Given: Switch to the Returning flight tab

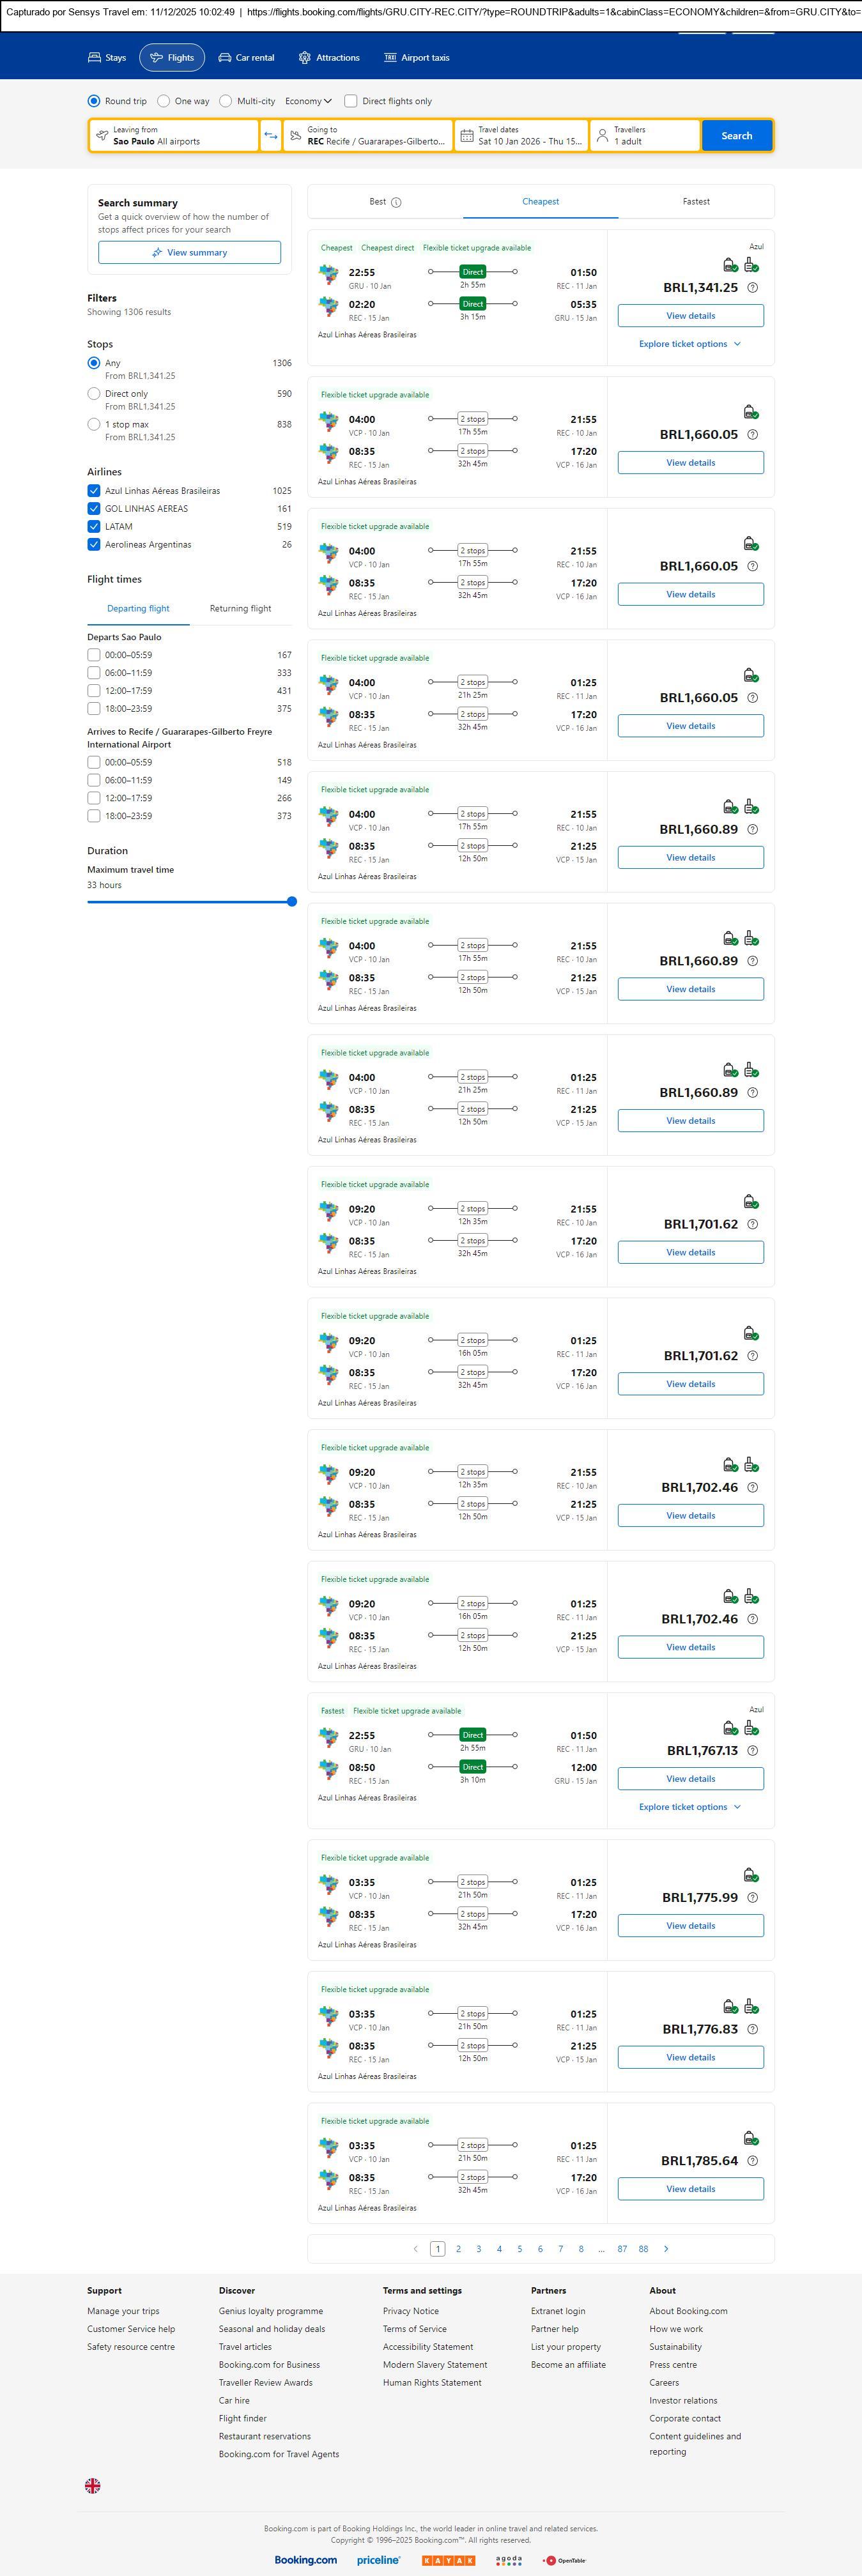Looking at the screenshot, I should (240, 609).
